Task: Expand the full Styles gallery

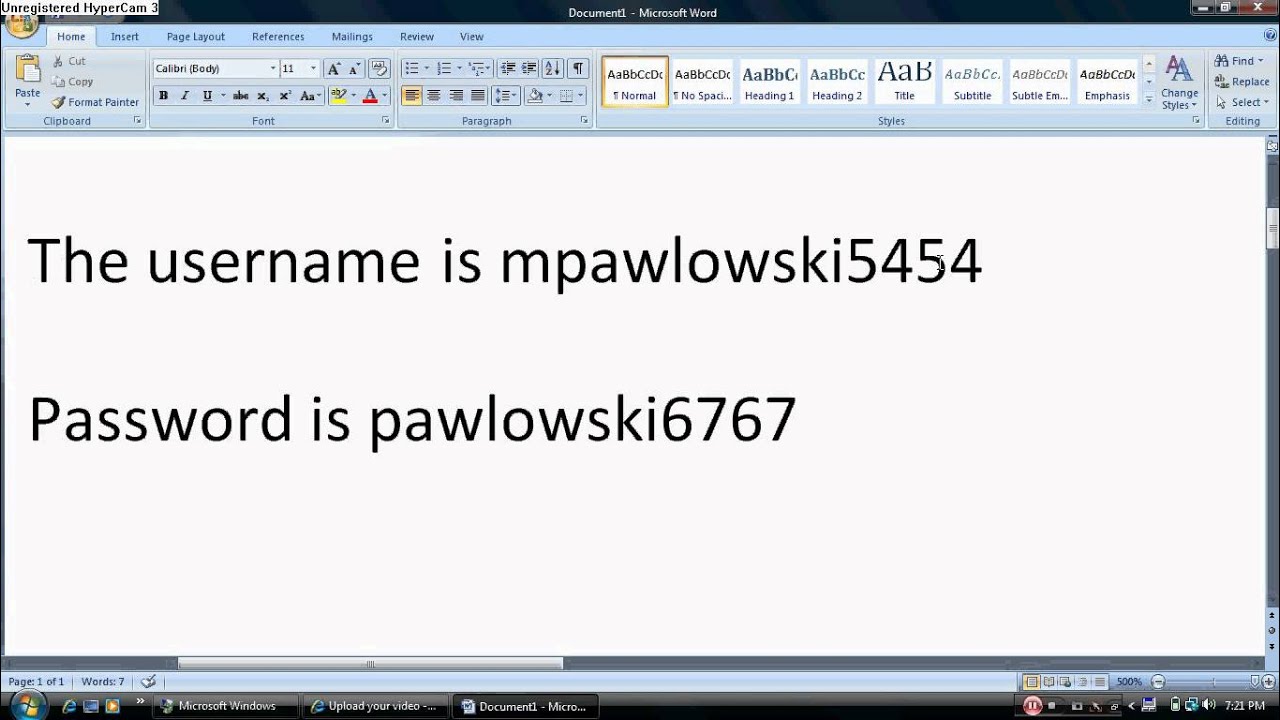Action: [x=1149, y=99]
